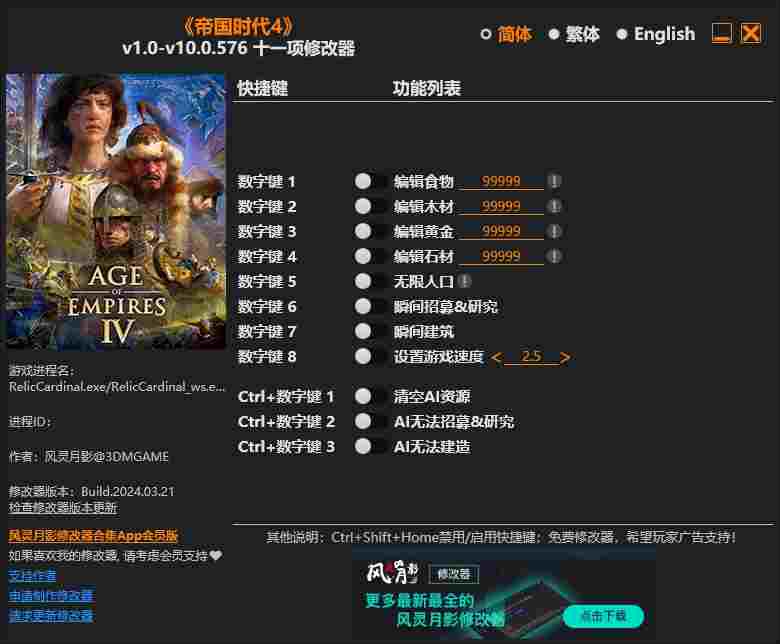Close the trainer with the orange X
This screenshot has width=780, height=644.
pyautogui.click(x=751, y=34)
